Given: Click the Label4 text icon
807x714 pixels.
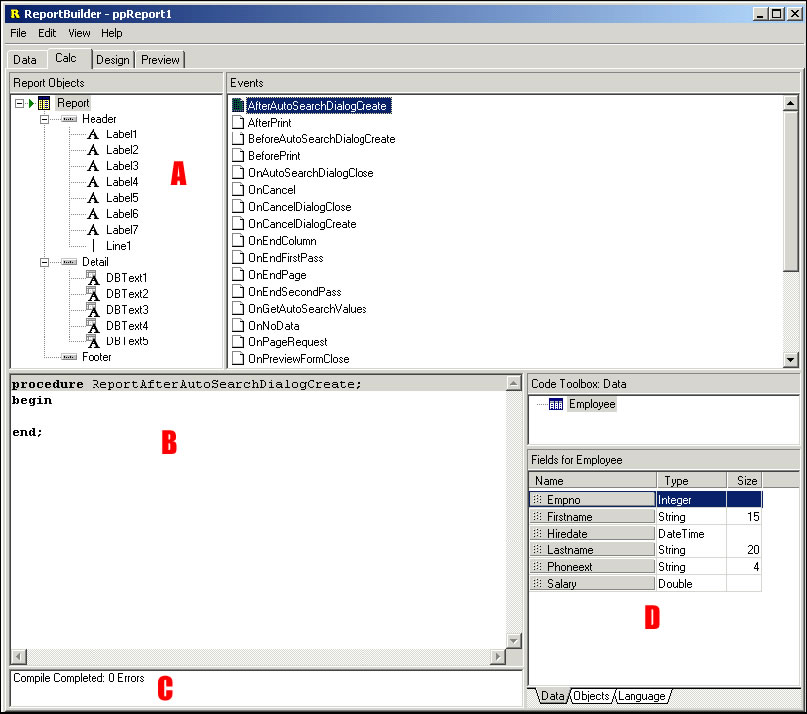Looking at the screenshot, I should tap(93, 182).
